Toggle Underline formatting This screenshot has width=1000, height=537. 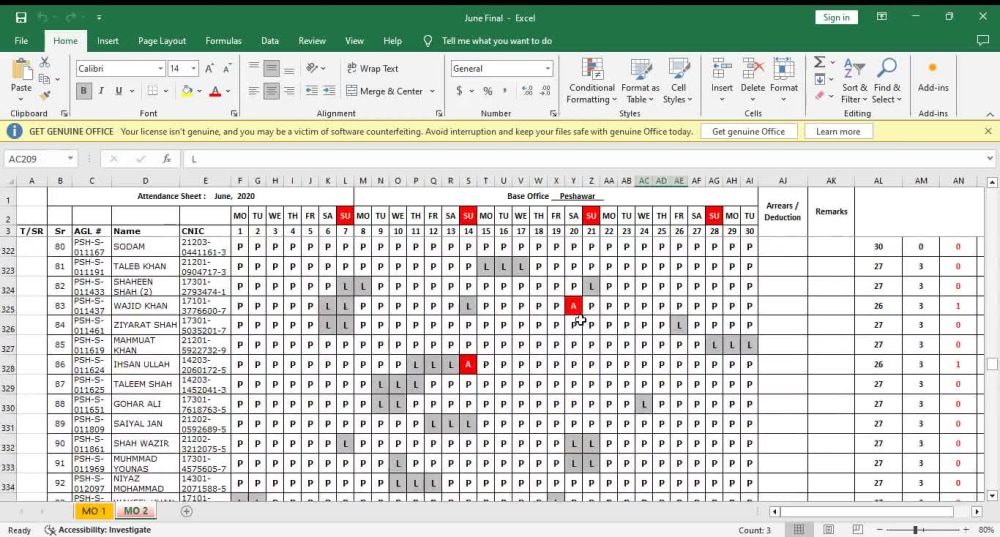coord(119,91)
